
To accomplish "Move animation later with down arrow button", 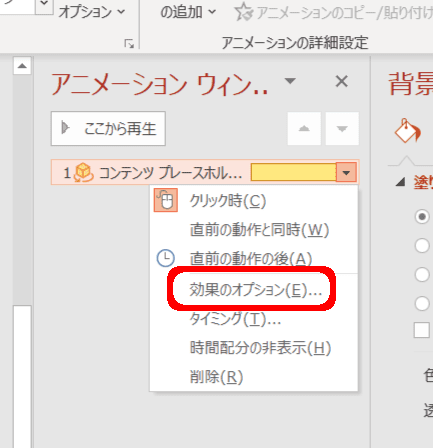I will tap(342, 129).
